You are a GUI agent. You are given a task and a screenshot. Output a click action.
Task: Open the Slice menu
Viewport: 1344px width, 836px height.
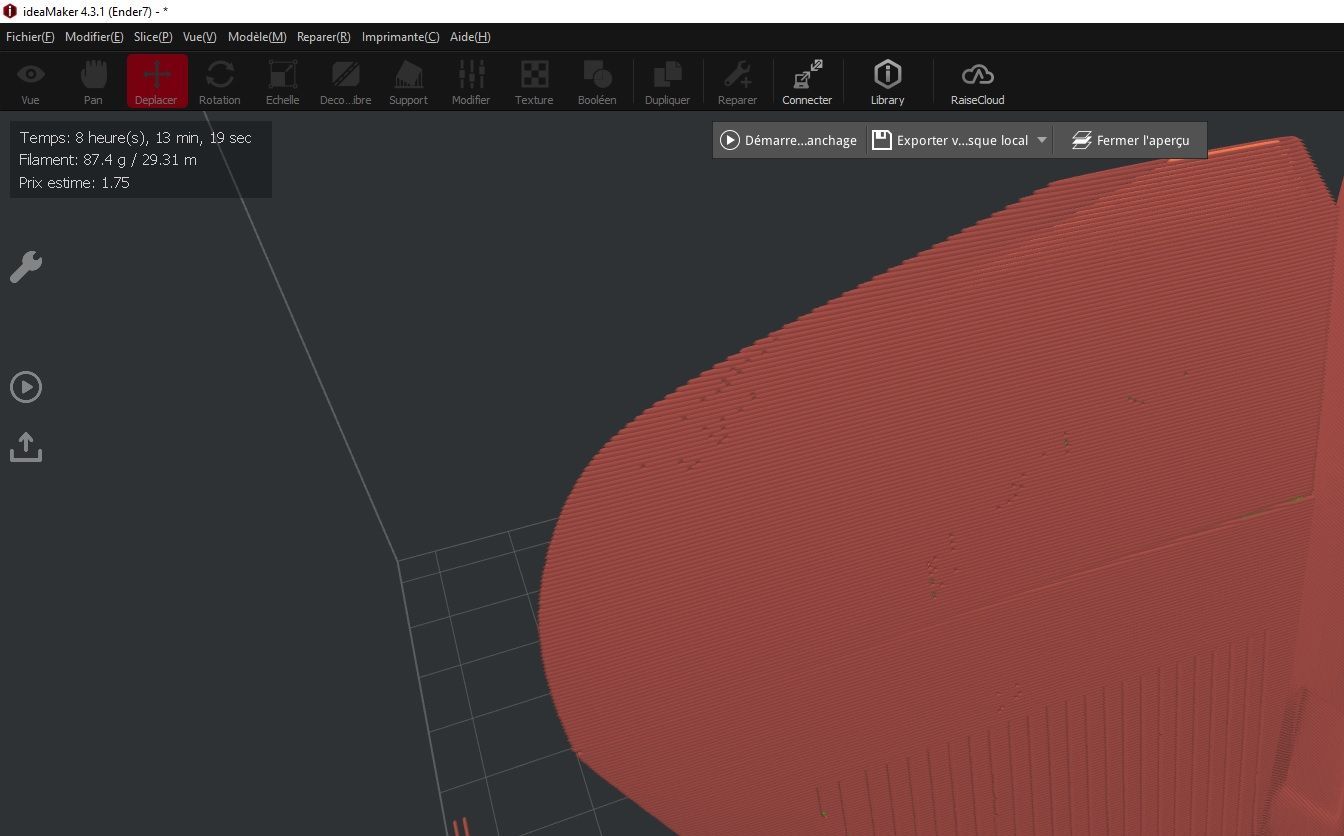[x=153, y=37]
